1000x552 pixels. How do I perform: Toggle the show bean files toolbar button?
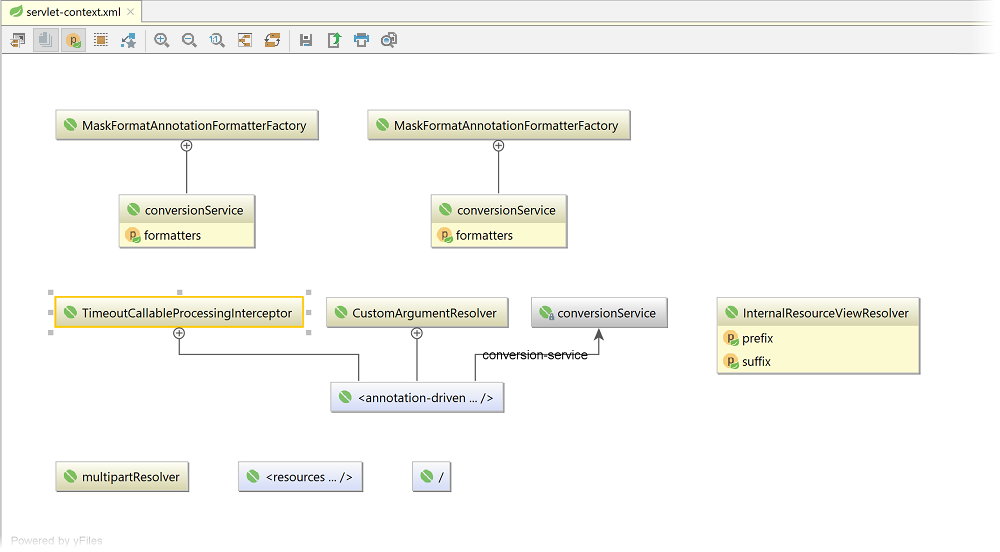[46, 40]
